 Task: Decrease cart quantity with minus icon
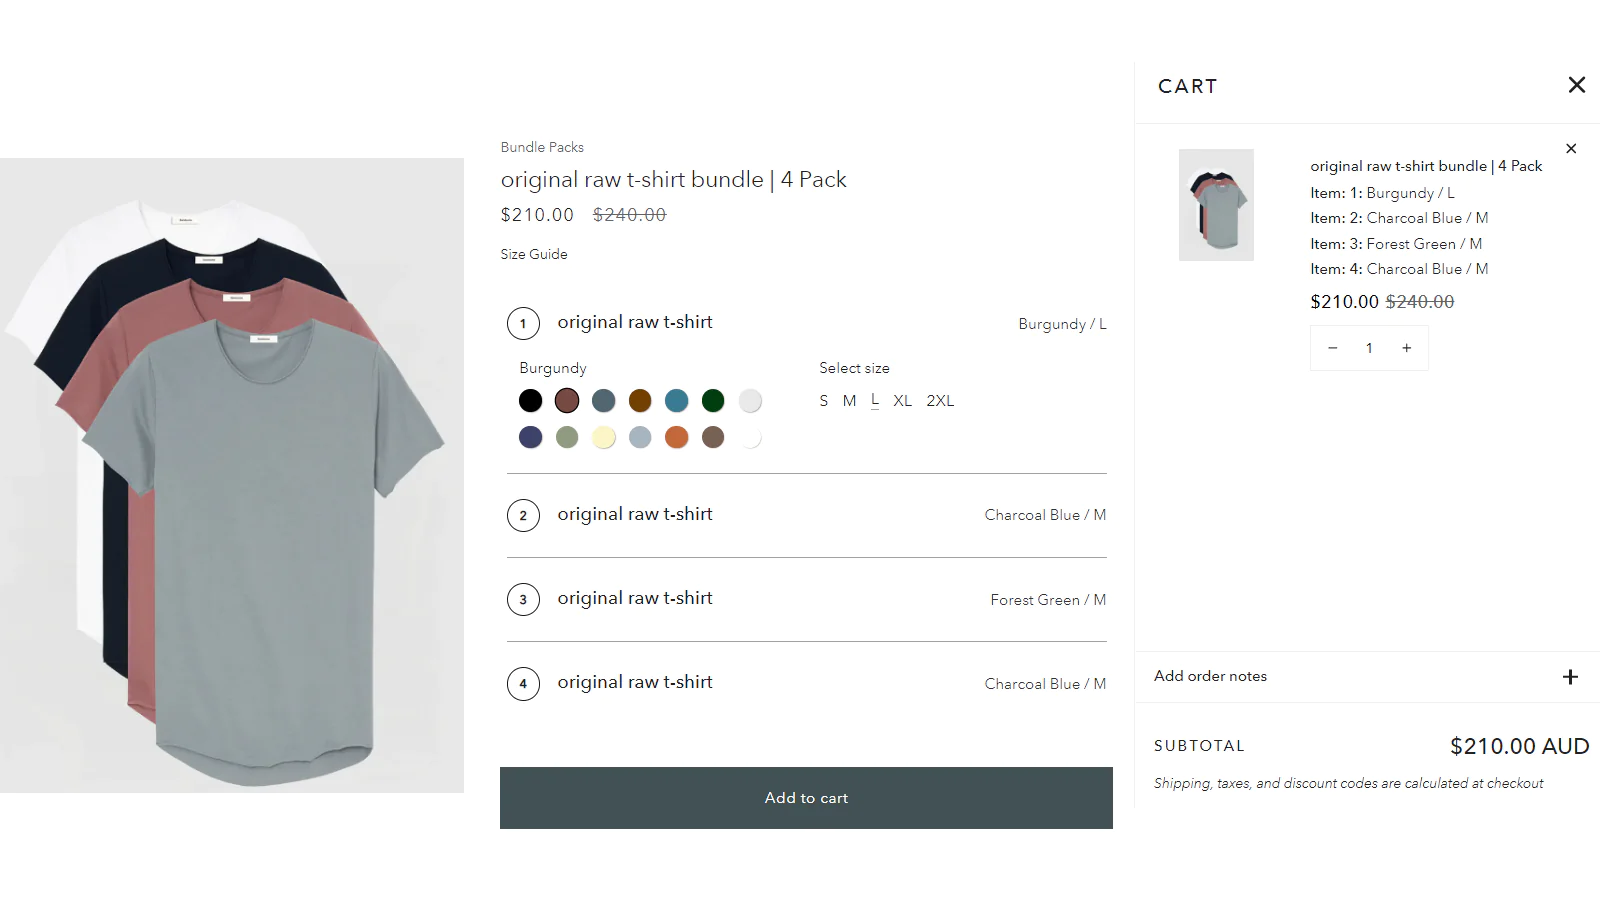1332,348
